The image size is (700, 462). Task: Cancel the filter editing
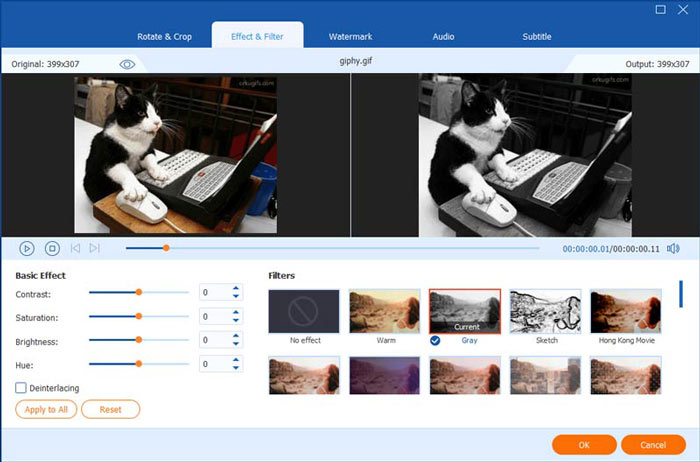653,445
